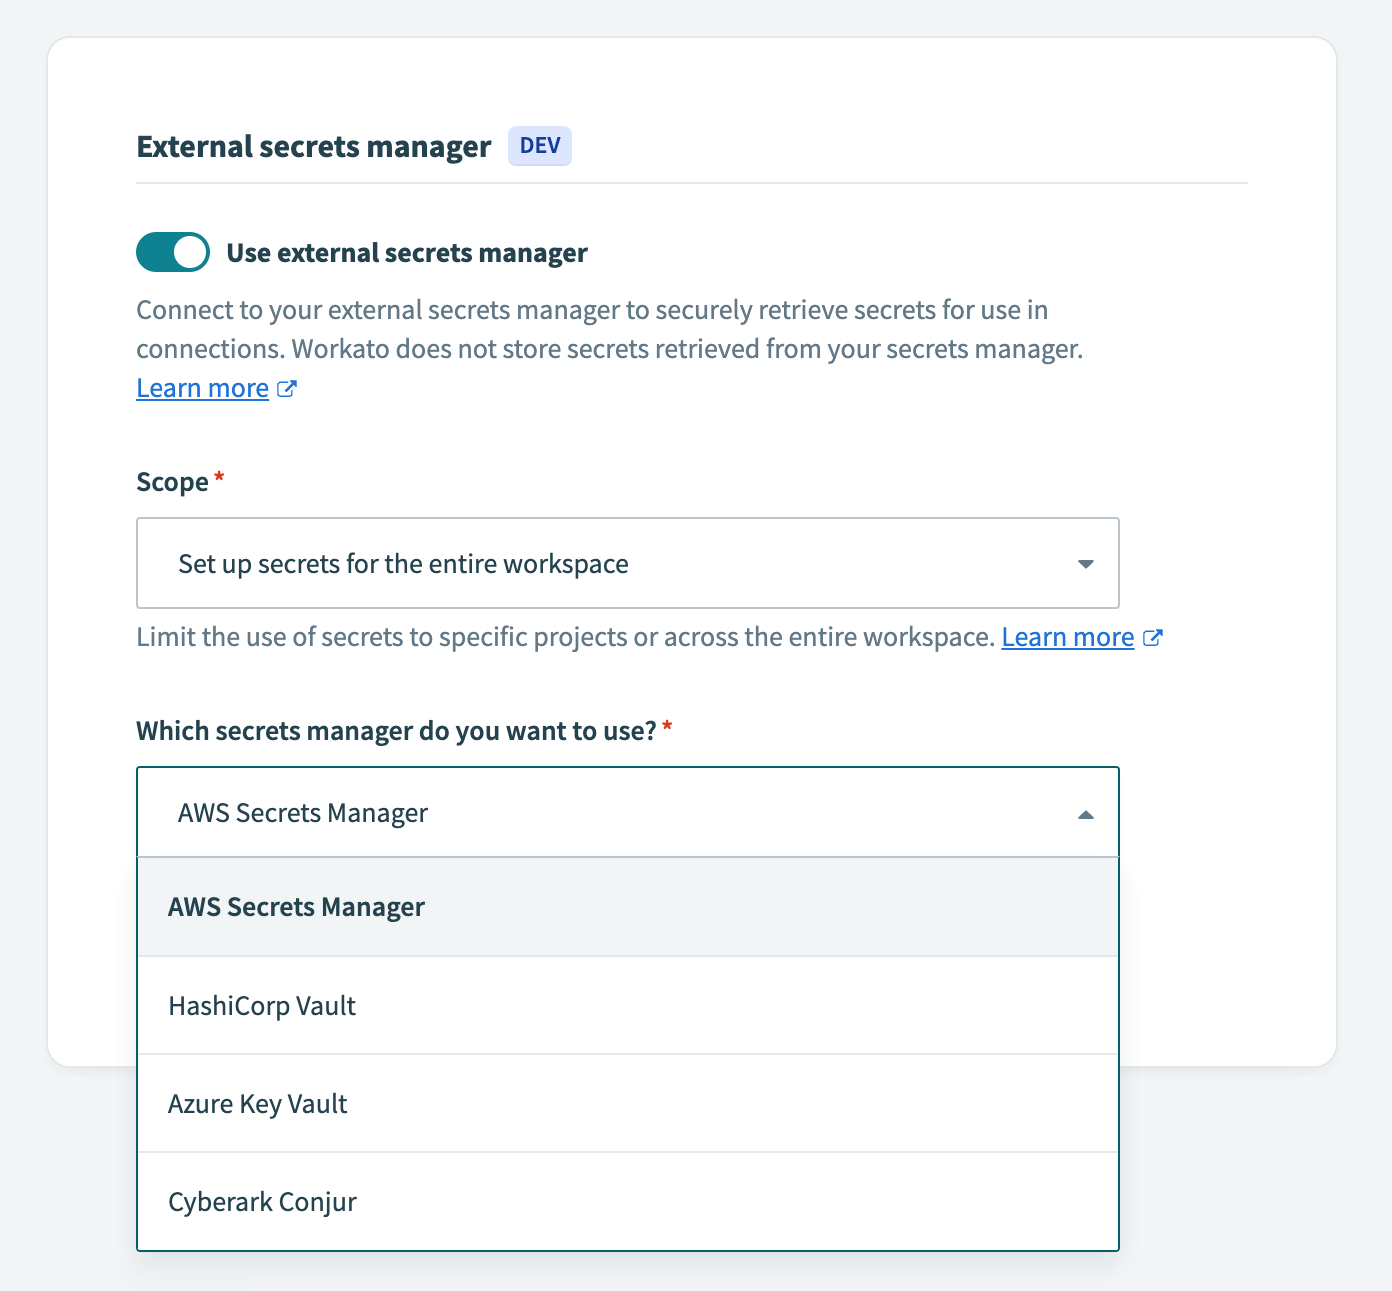
Task: Click the DEV badge next to the heading
Action: [539, 146]
